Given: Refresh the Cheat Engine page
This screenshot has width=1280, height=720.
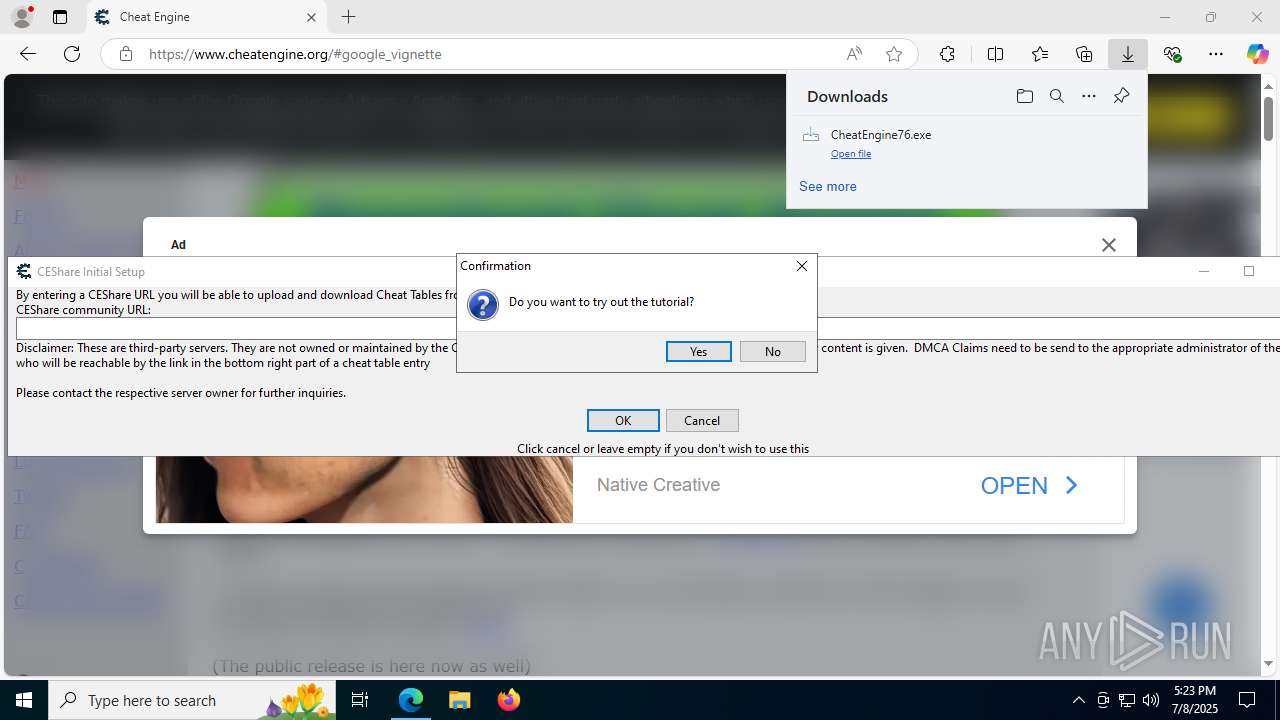Looking at the screenshot, I should click(72, 54).
